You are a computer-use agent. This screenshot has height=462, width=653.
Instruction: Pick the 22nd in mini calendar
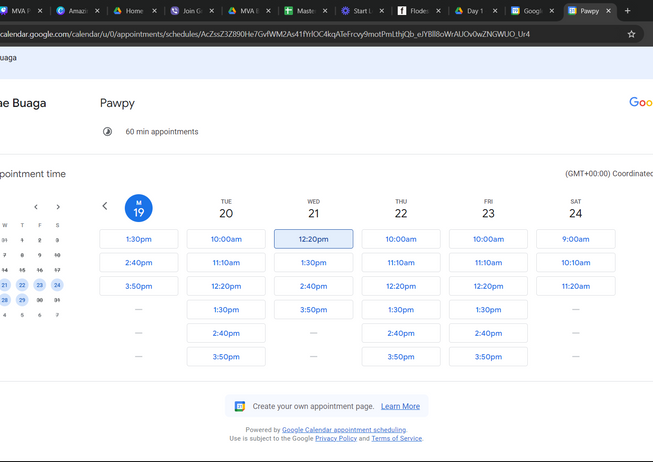pyautogui.click(x=22, y=285)
